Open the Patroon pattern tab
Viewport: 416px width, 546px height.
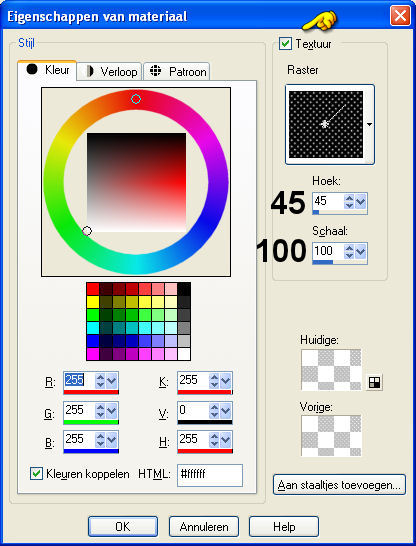point(176,72)
